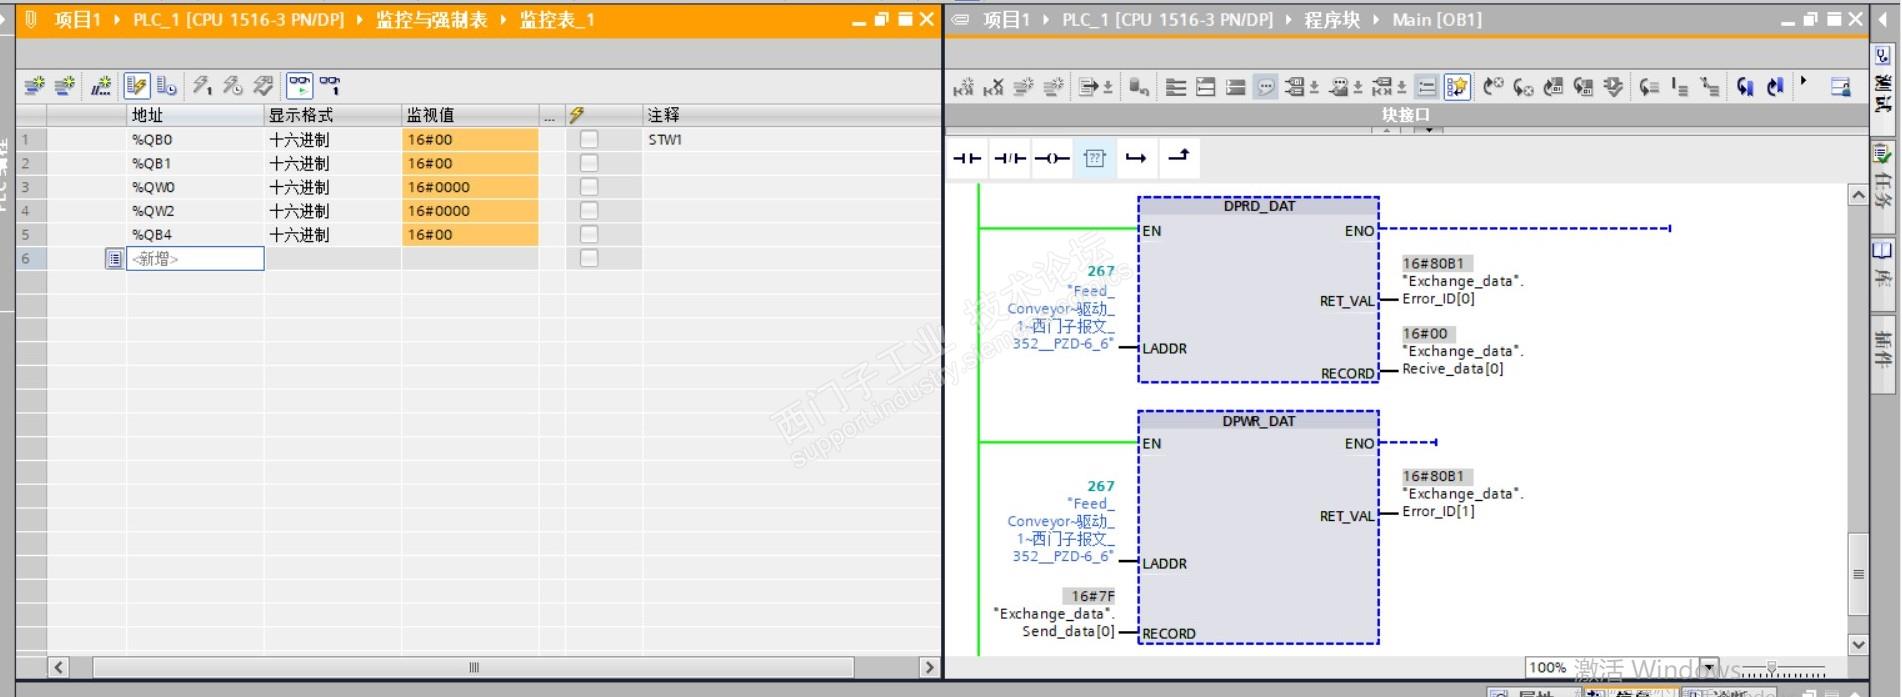
Task: Click scroll up arrow in program editor
Action: click(1858, 195)
